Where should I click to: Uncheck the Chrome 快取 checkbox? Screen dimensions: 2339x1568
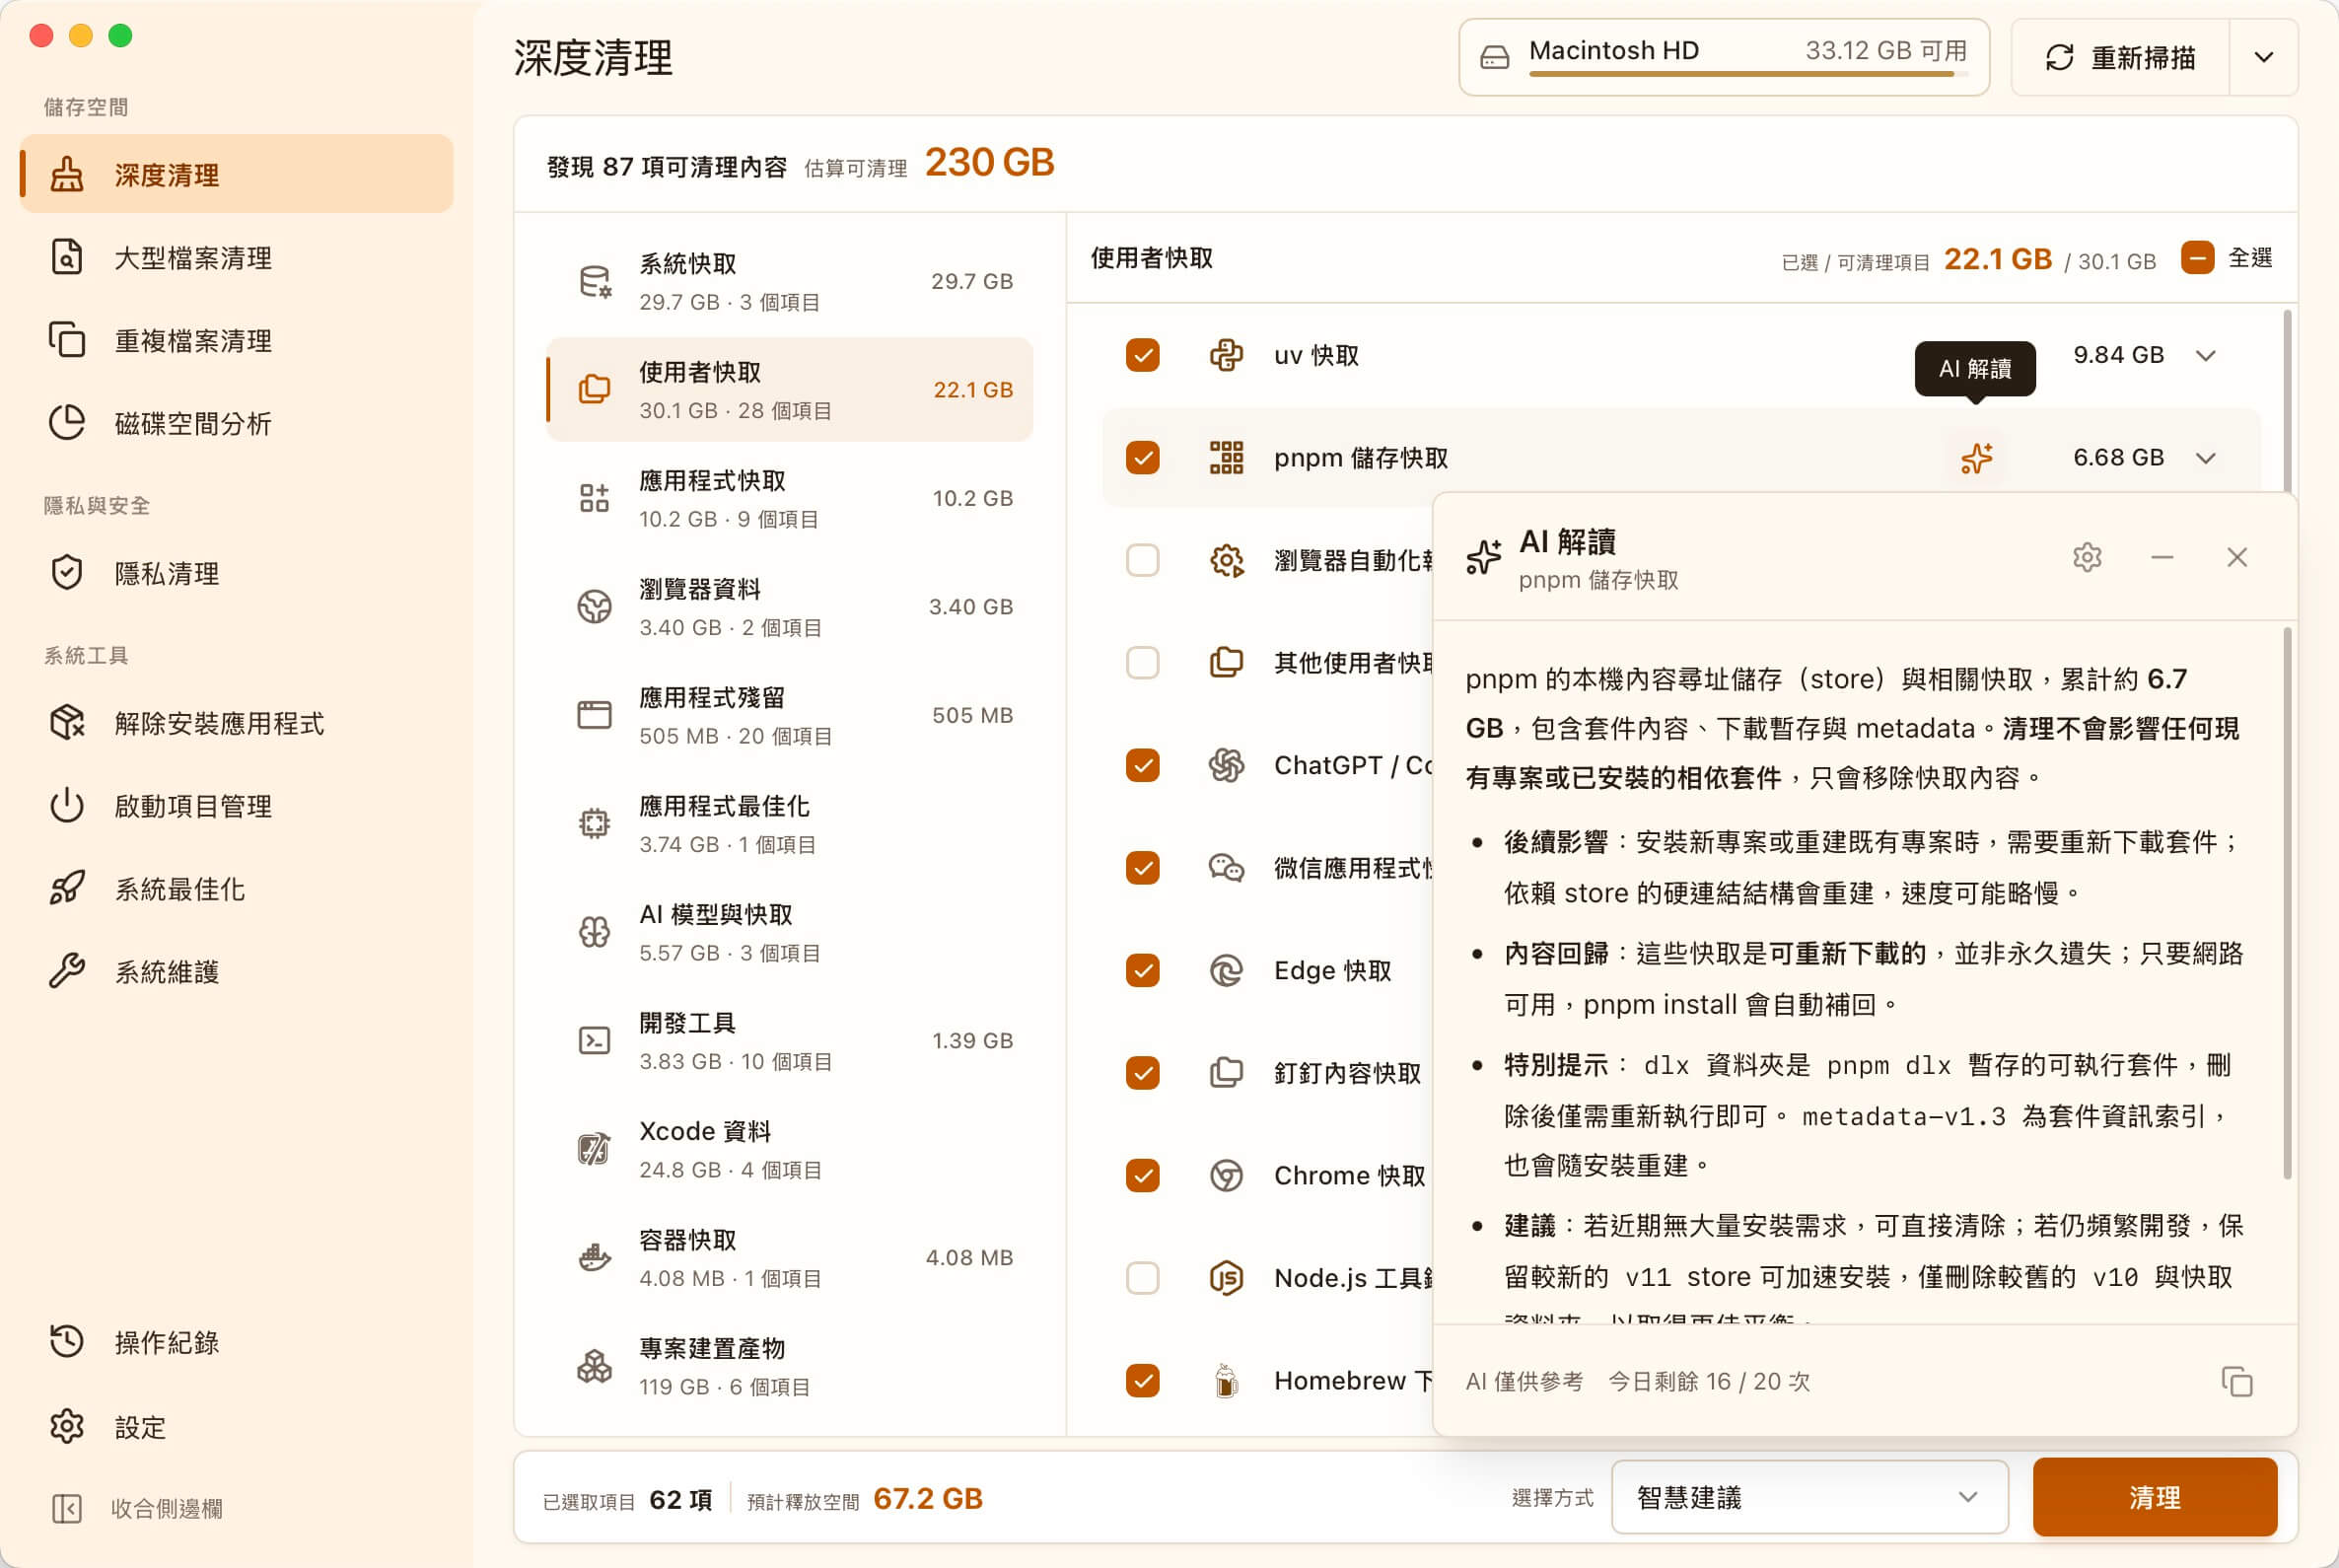coord(1142,1175)
